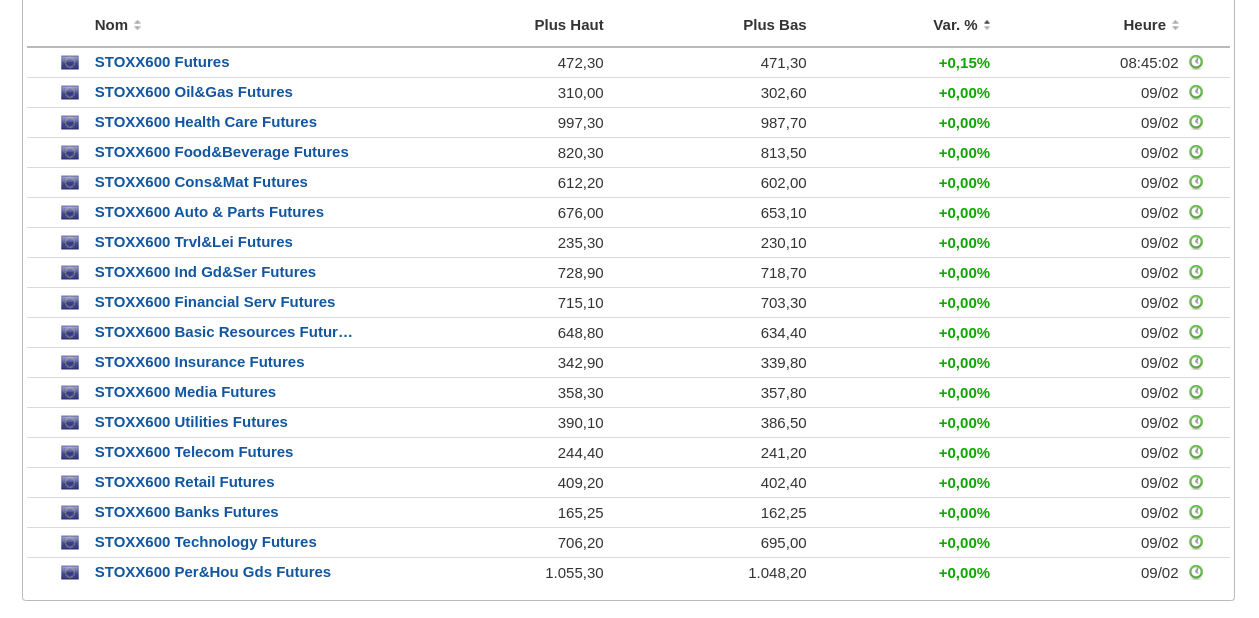Click the flag icon next to Health Care Futures

point(70,122)
